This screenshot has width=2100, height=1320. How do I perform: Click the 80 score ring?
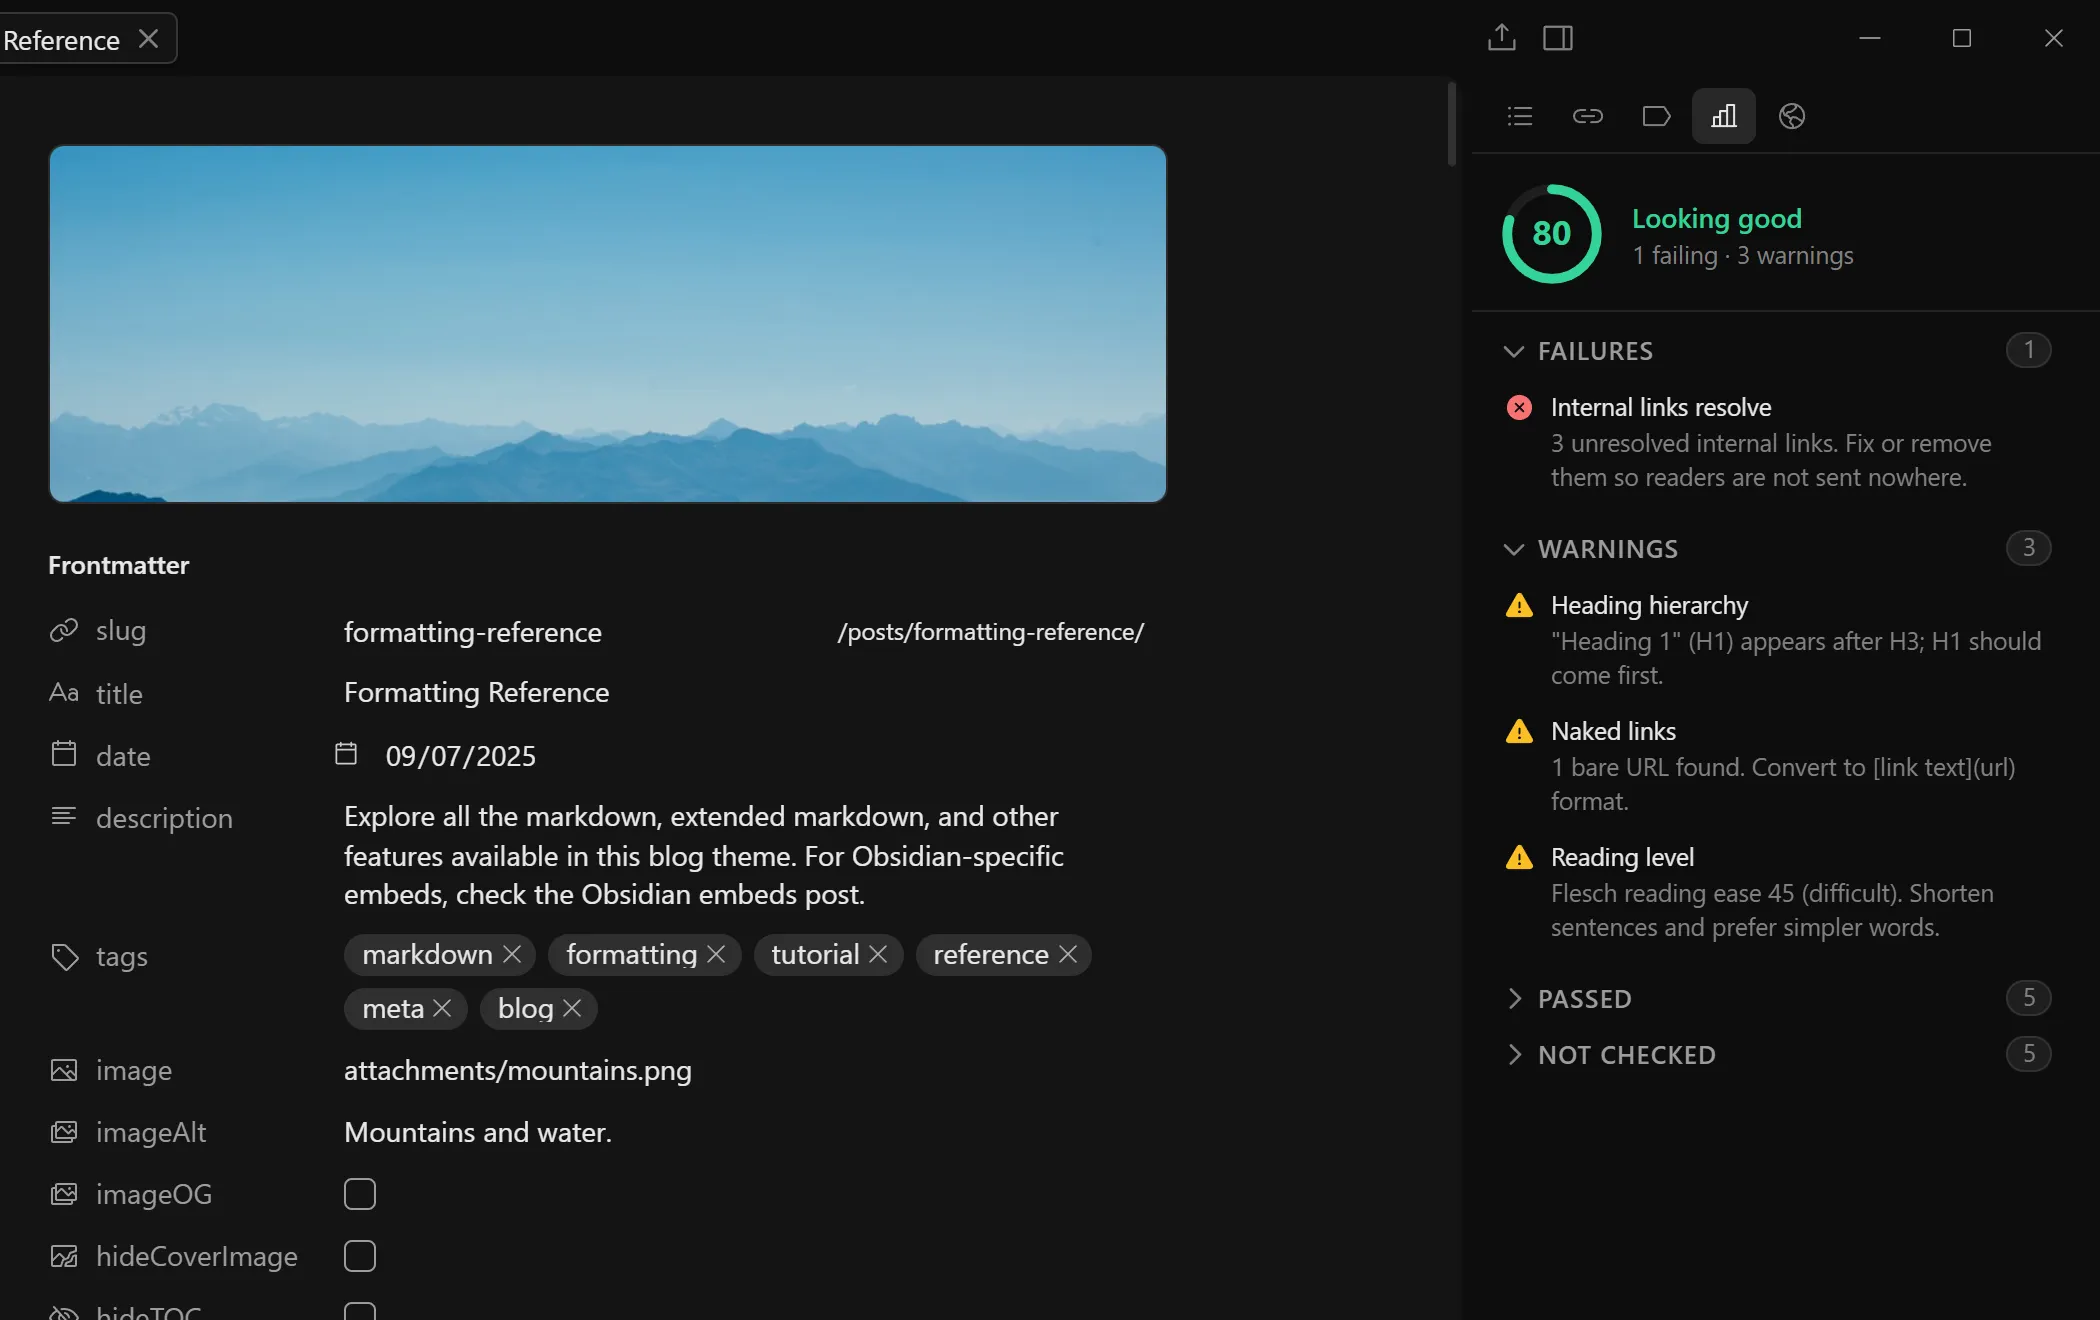[x=1551, y=233]
